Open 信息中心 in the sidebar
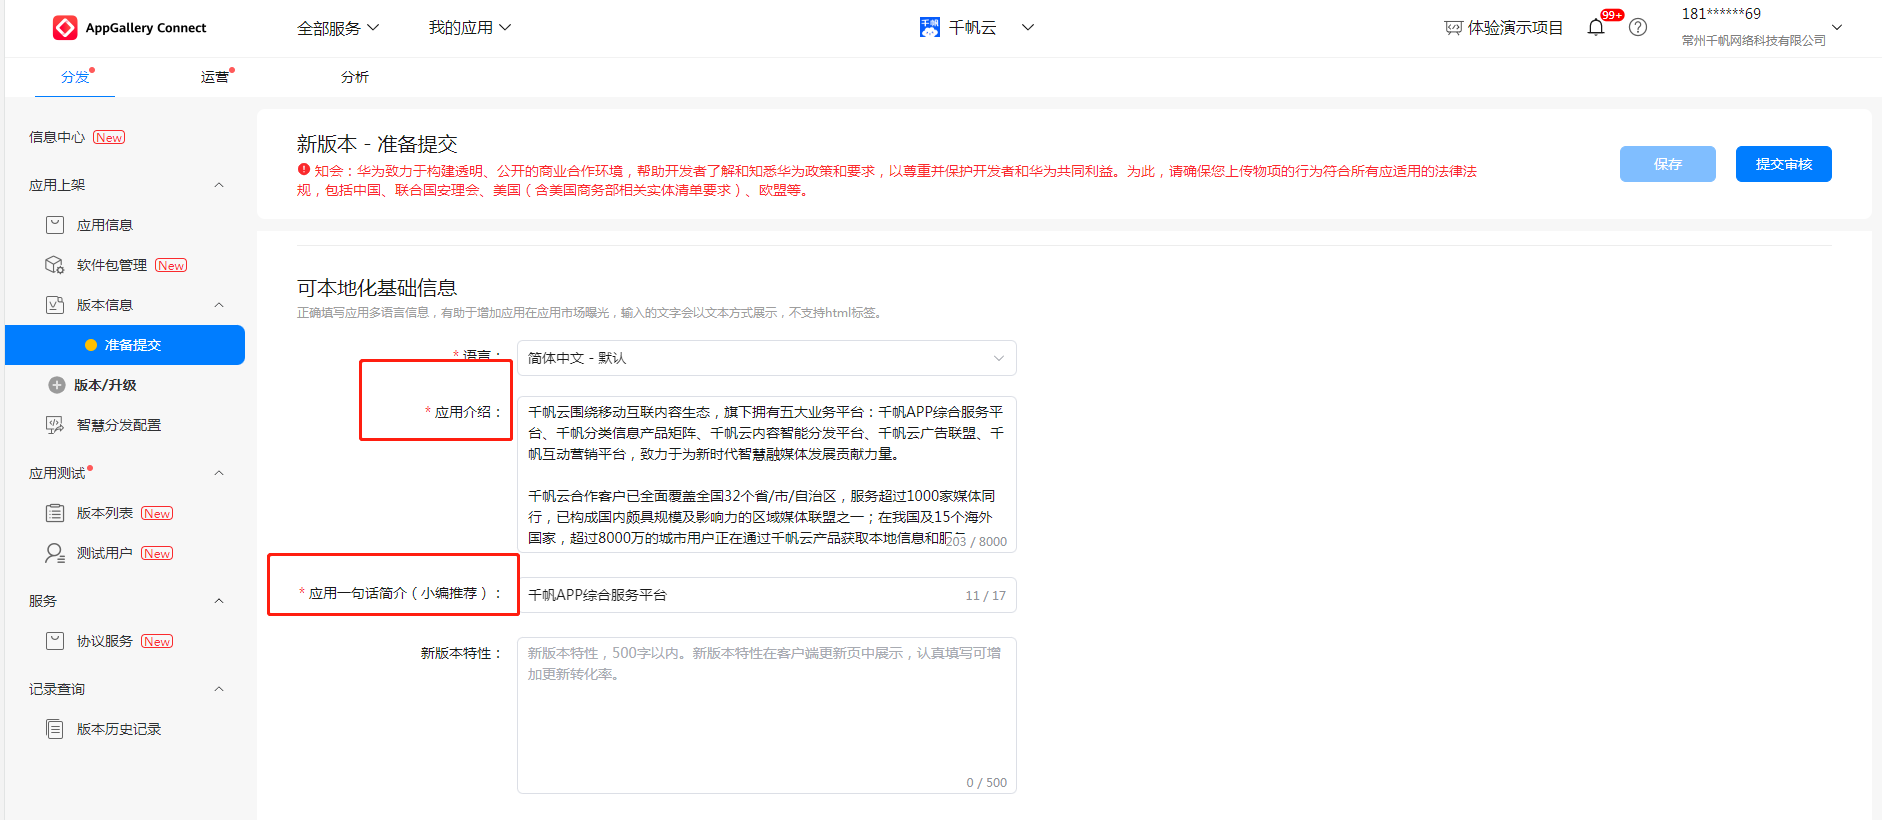 57,137
